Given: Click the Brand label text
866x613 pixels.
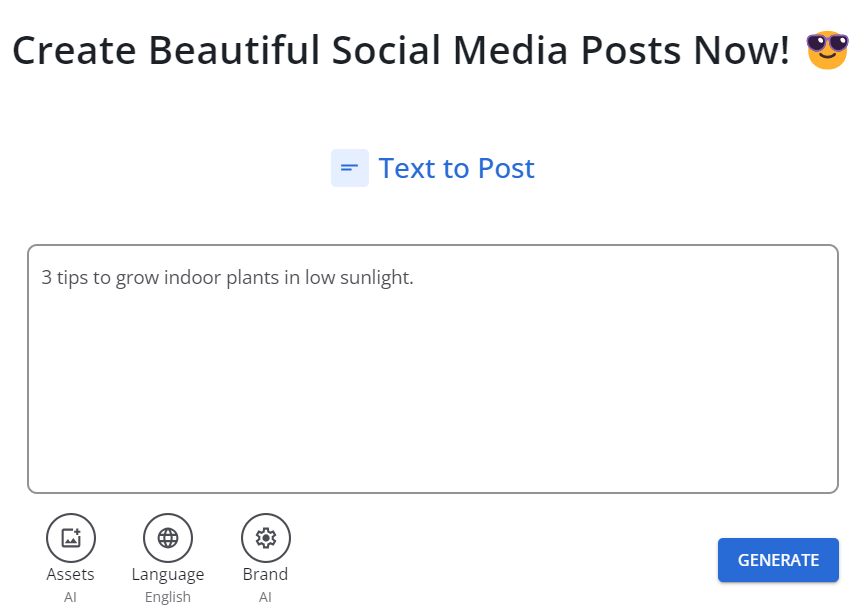Looking at the screenshot, I should 266,574.
